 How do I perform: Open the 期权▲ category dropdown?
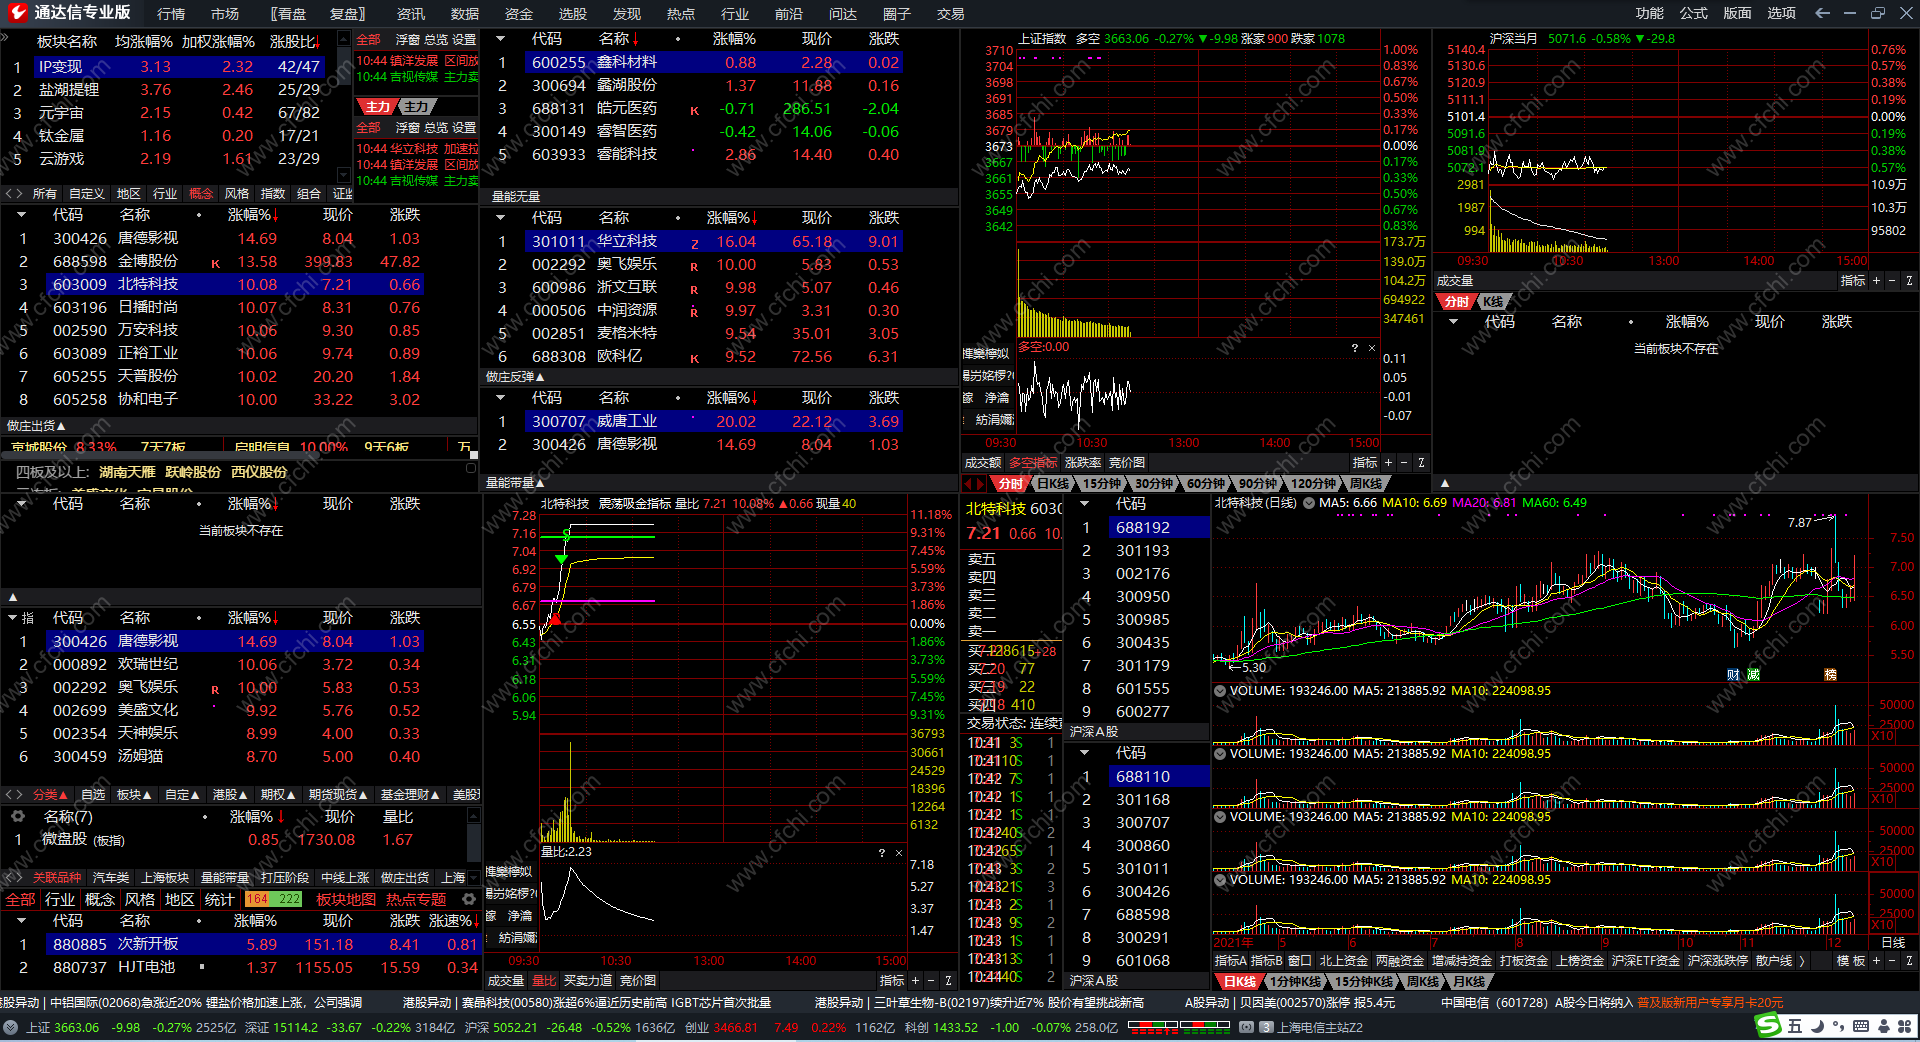(278, 794)
